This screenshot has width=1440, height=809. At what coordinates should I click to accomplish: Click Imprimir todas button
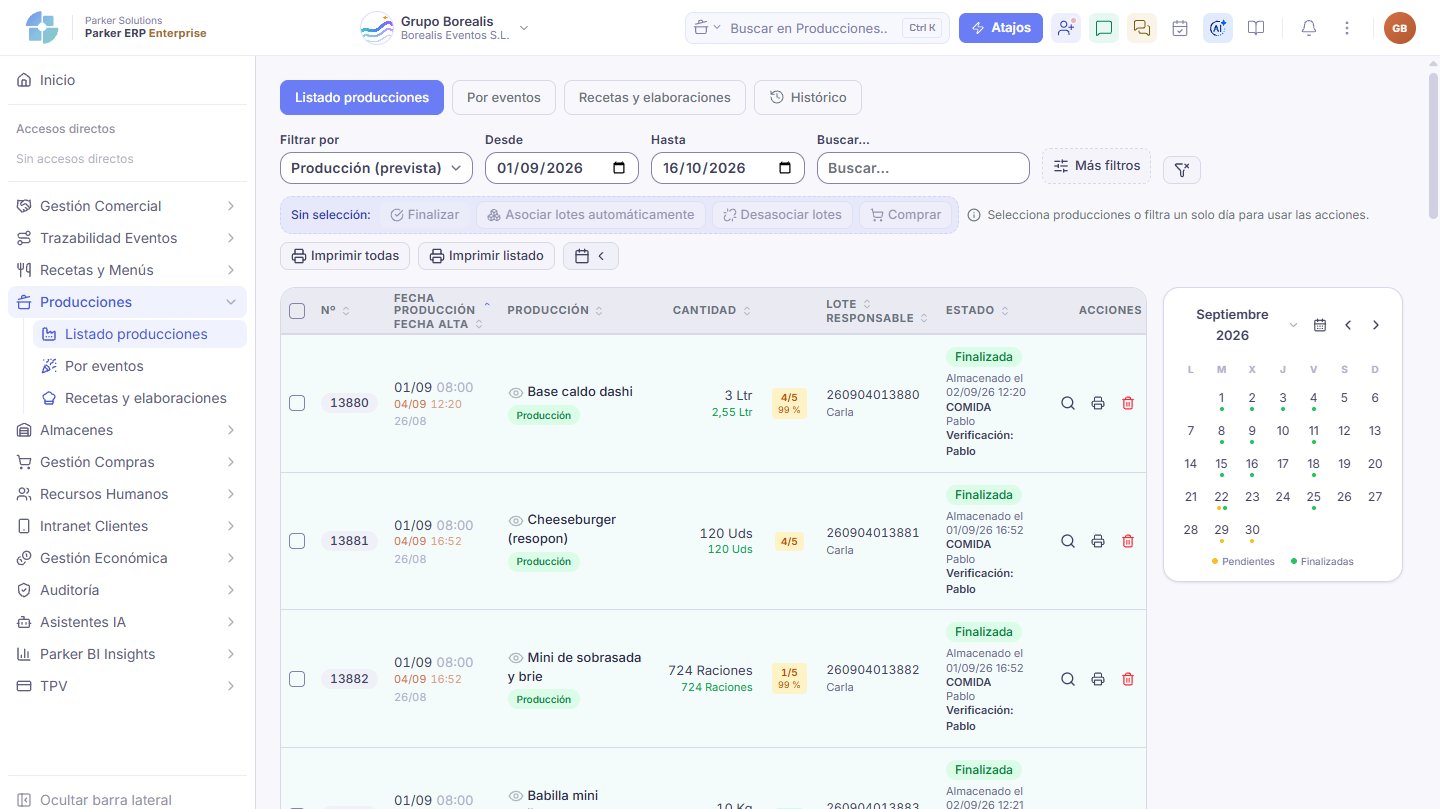tap(345, 256)
